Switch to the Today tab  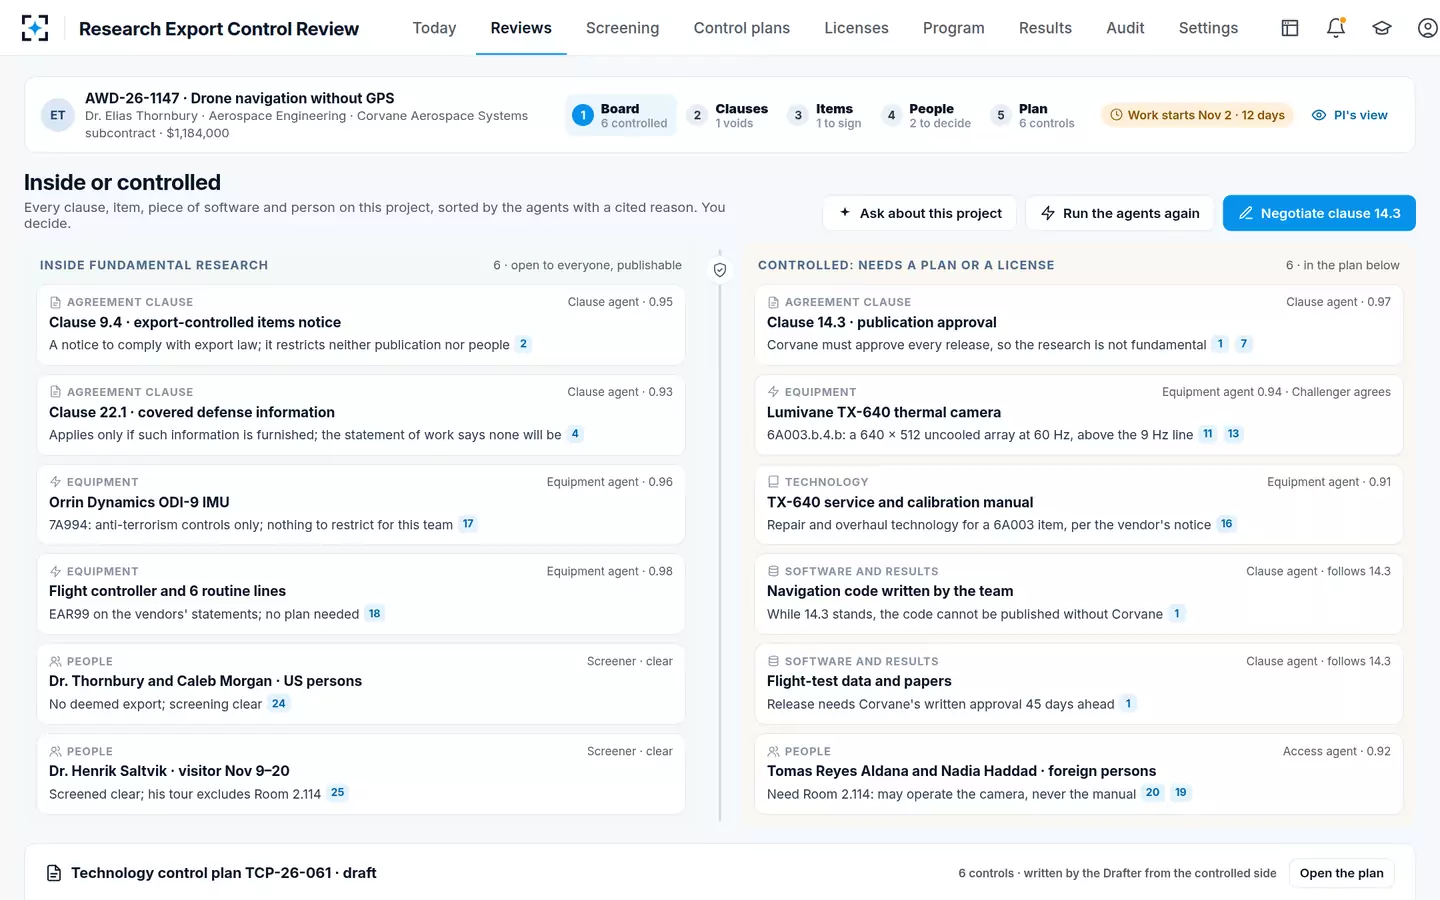click(434, 28)
